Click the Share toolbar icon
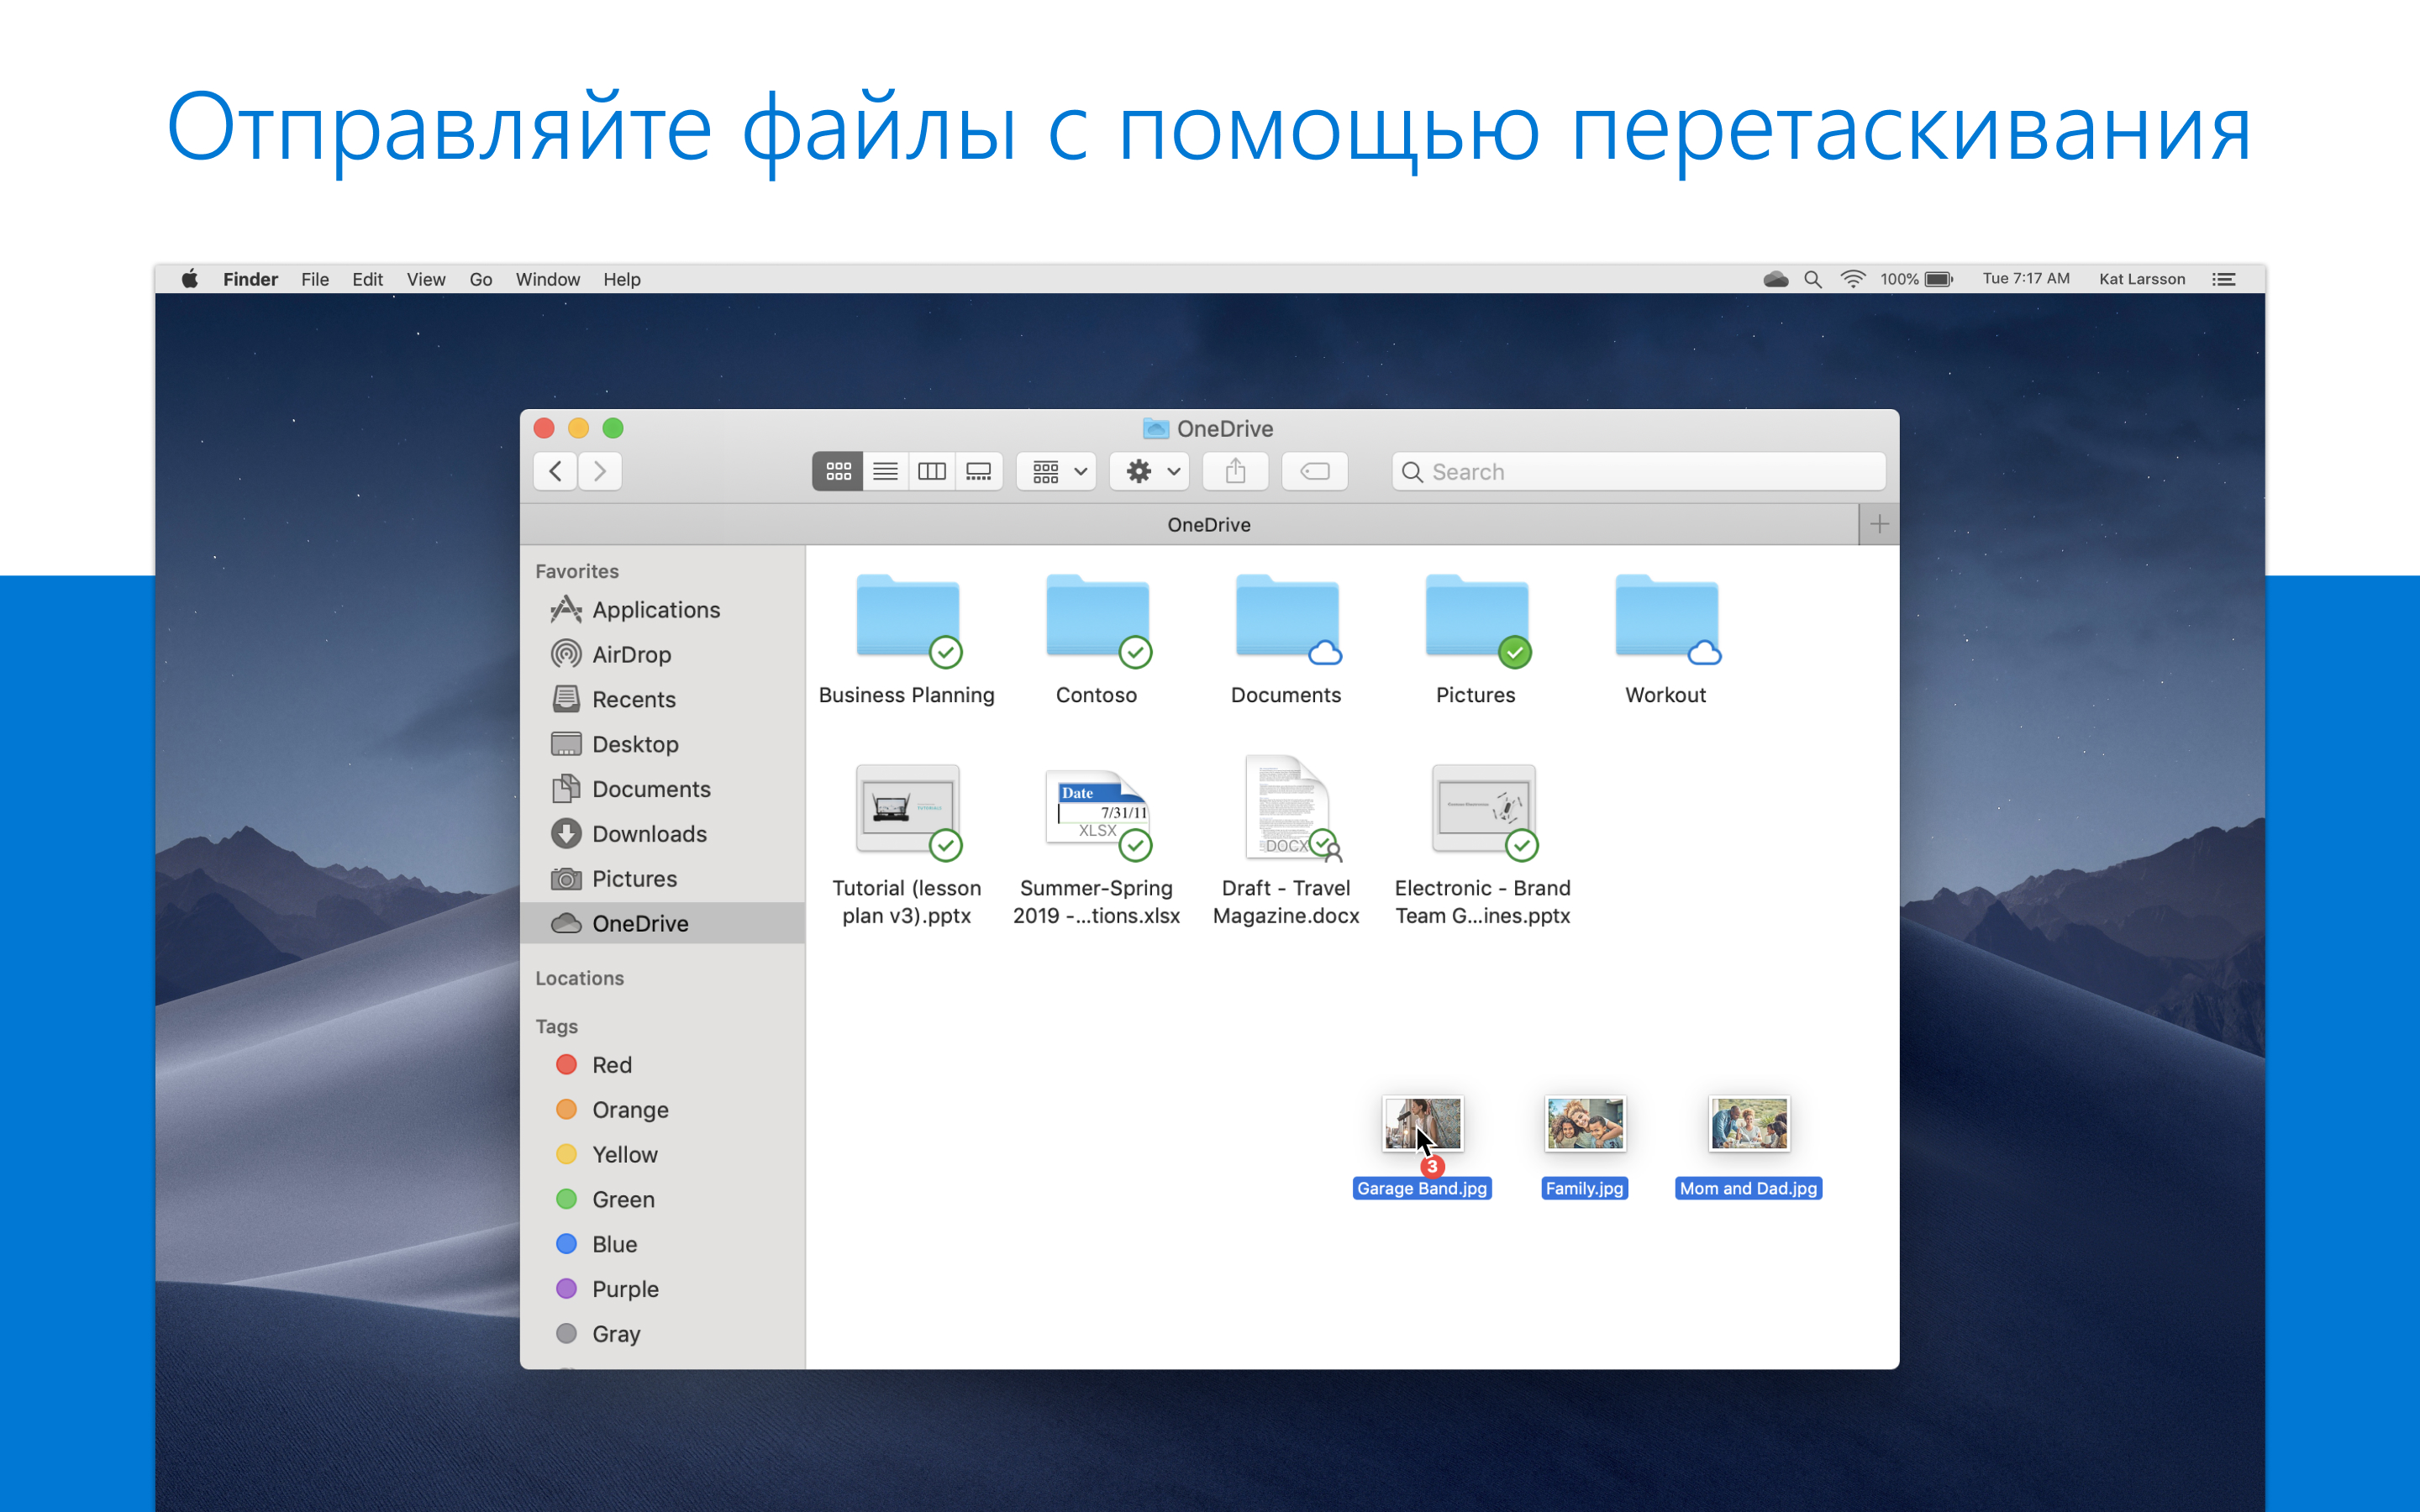Viewport: 2420px width, 1512px height. [1235, 471]
